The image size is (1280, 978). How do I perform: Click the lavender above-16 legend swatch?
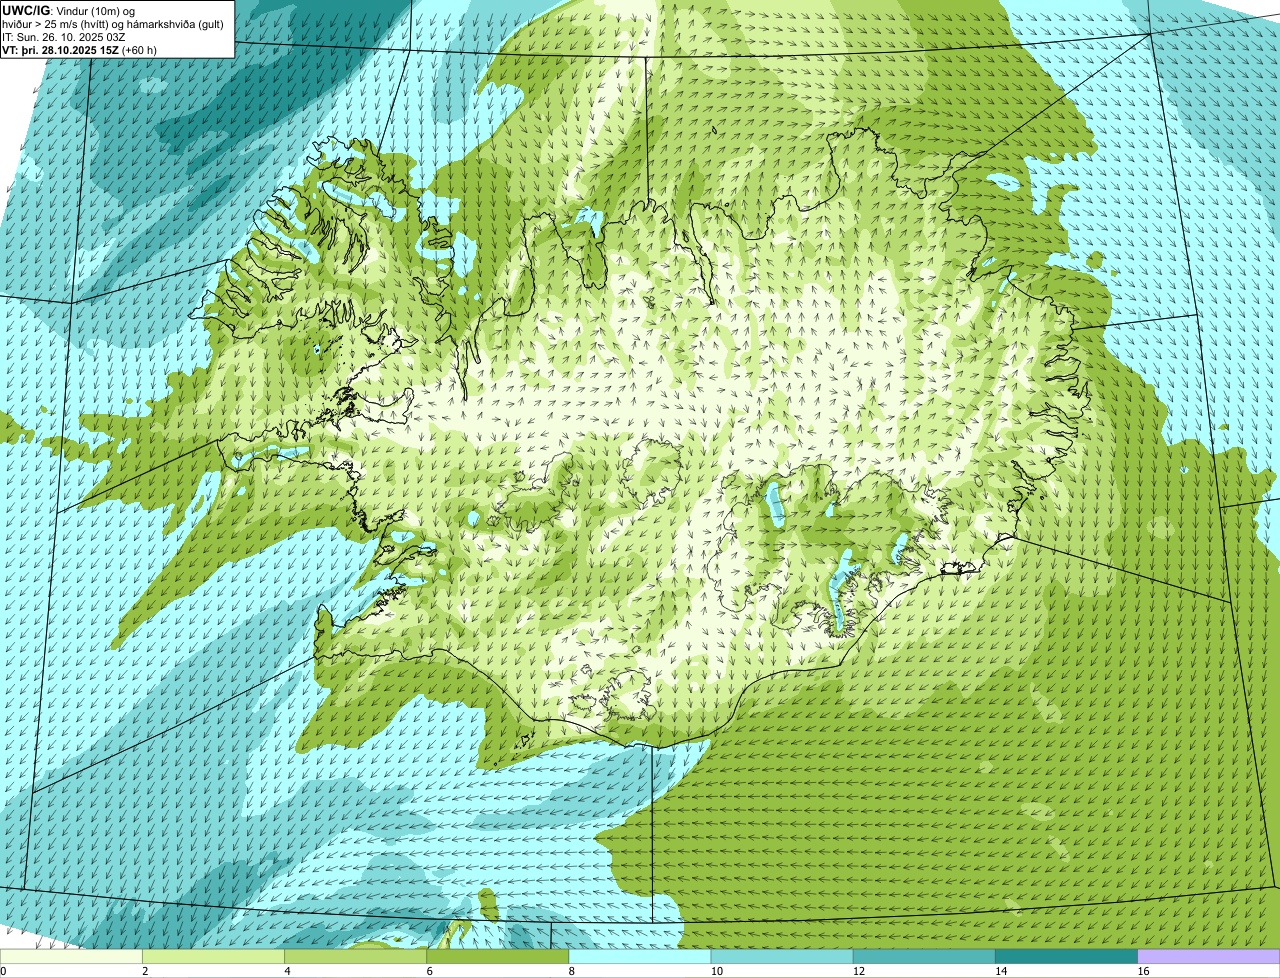coord(1209,957)
